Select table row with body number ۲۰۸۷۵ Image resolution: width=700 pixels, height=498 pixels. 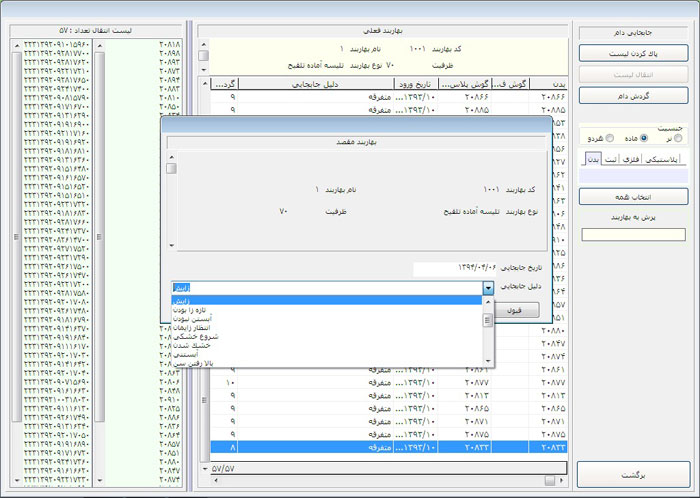click(389, 435)
